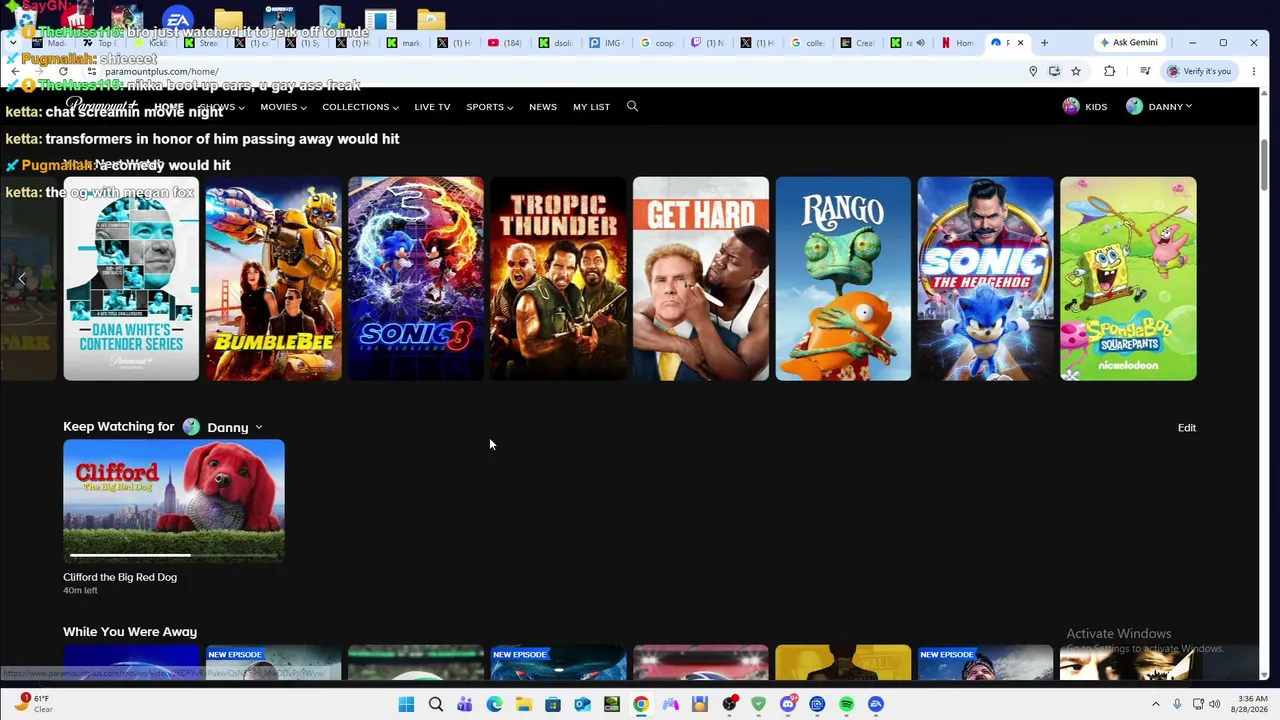Click Clifford's watch progress bar
Screen dimensions: 1280x720
point(174,554)
